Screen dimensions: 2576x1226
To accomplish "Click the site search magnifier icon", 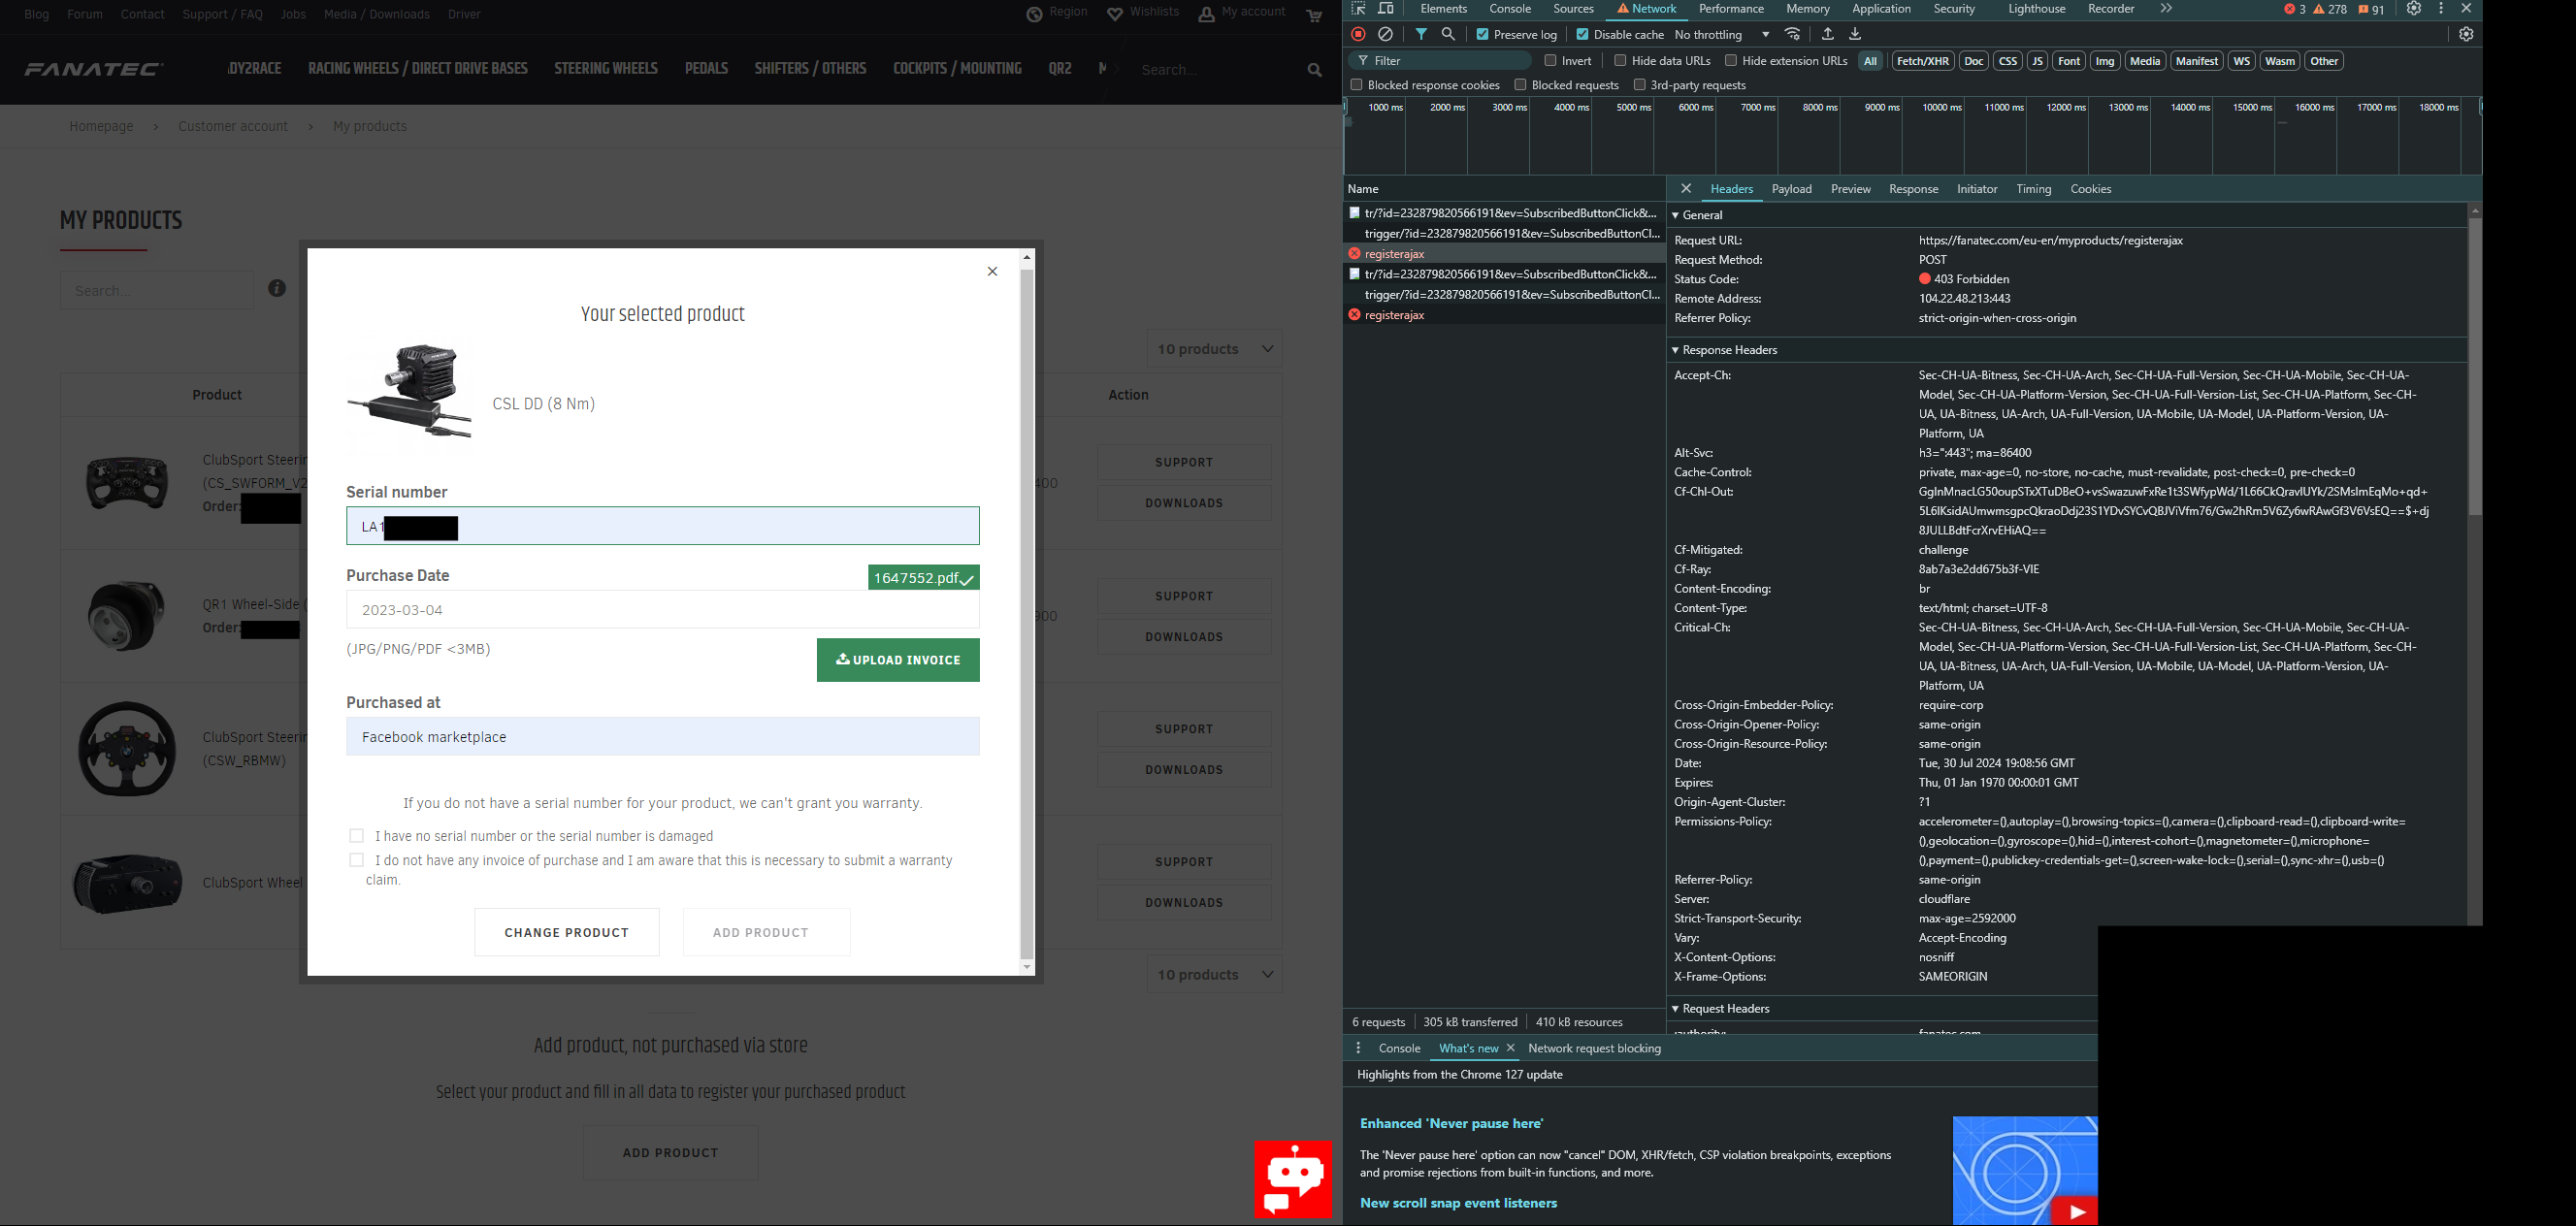I will click(1314, 70).
